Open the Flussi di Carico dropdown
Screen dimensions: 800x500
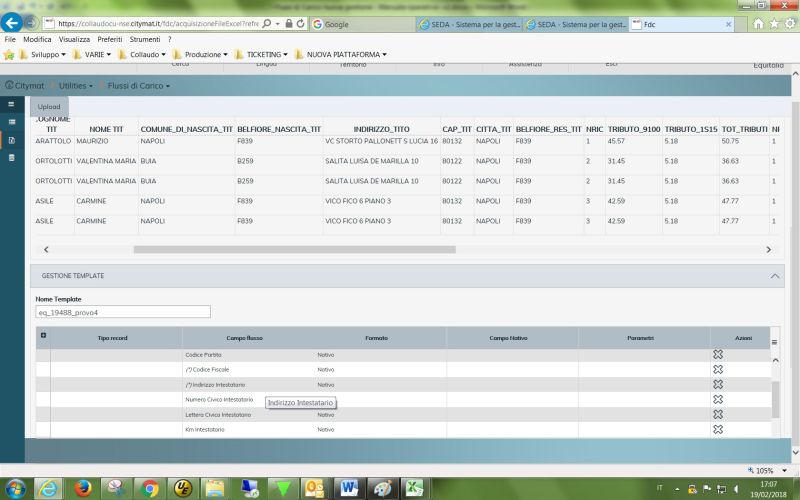point(138,86)
